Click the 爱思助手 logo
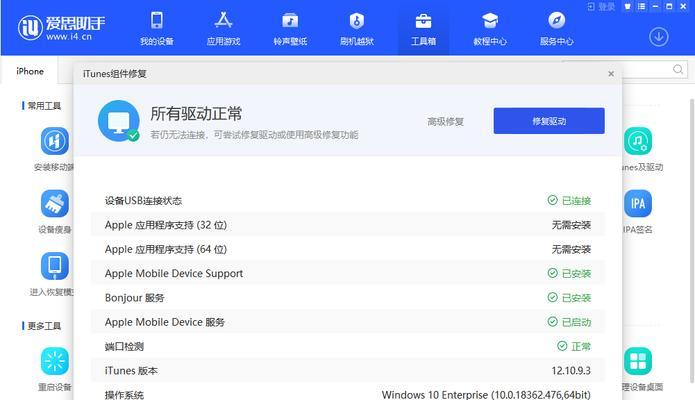The image size is (695, 400). pos(61,27)
